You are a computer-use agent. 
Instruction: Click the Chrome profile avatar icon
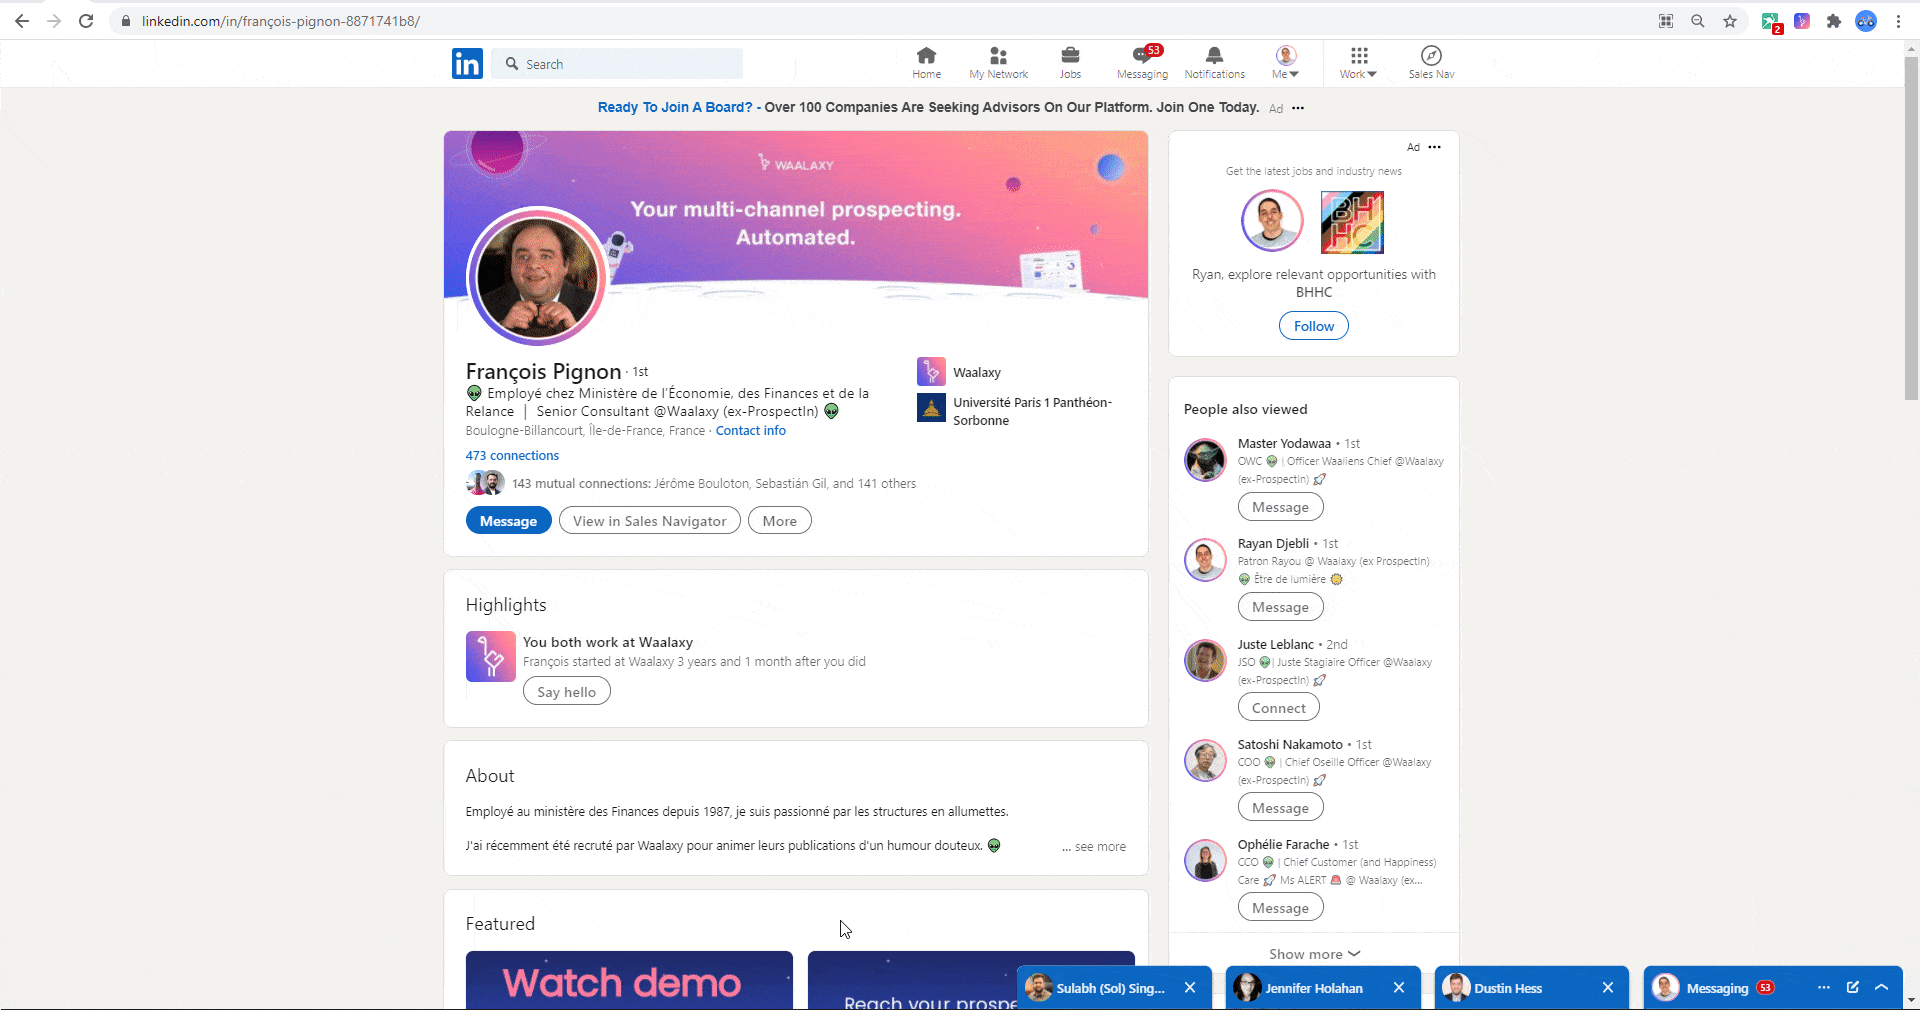[x=1866, y=21]
